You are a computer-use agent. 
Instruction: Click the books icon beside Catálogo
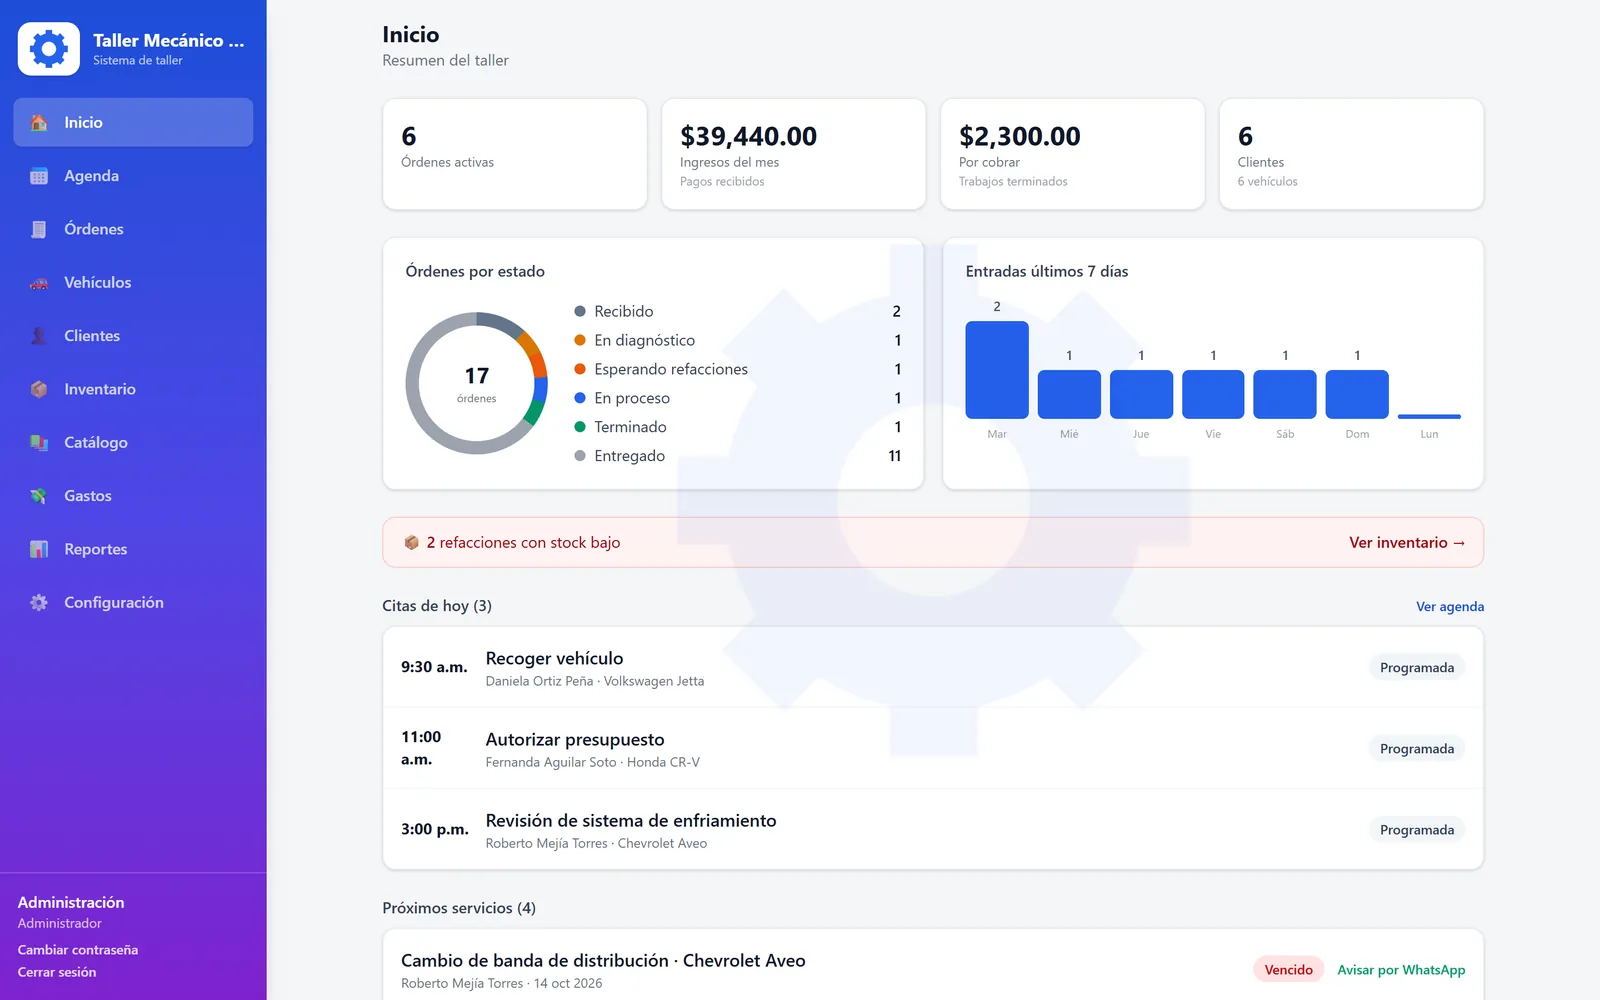click(39, 443)
